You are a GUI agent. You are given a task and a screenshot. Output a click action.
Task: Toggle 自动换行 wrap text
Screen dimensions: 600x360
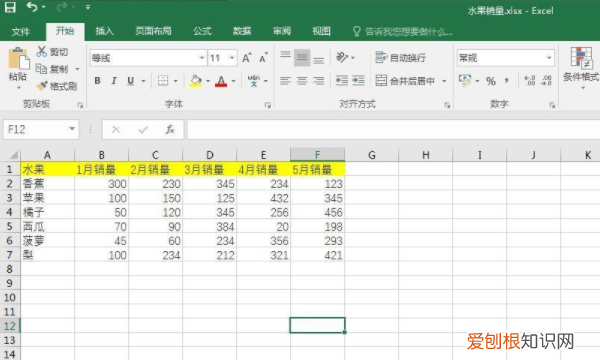tap(401, 58)
